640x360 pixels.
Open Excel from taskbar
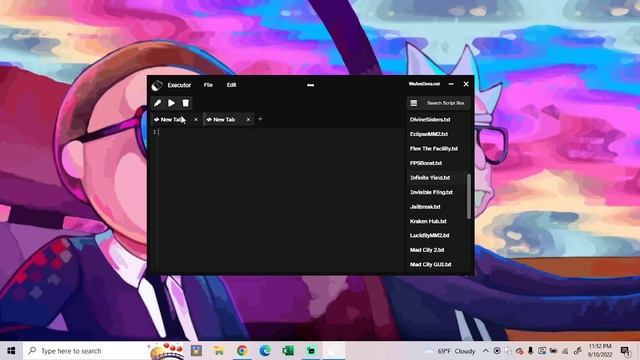click(x=288, y=351)
